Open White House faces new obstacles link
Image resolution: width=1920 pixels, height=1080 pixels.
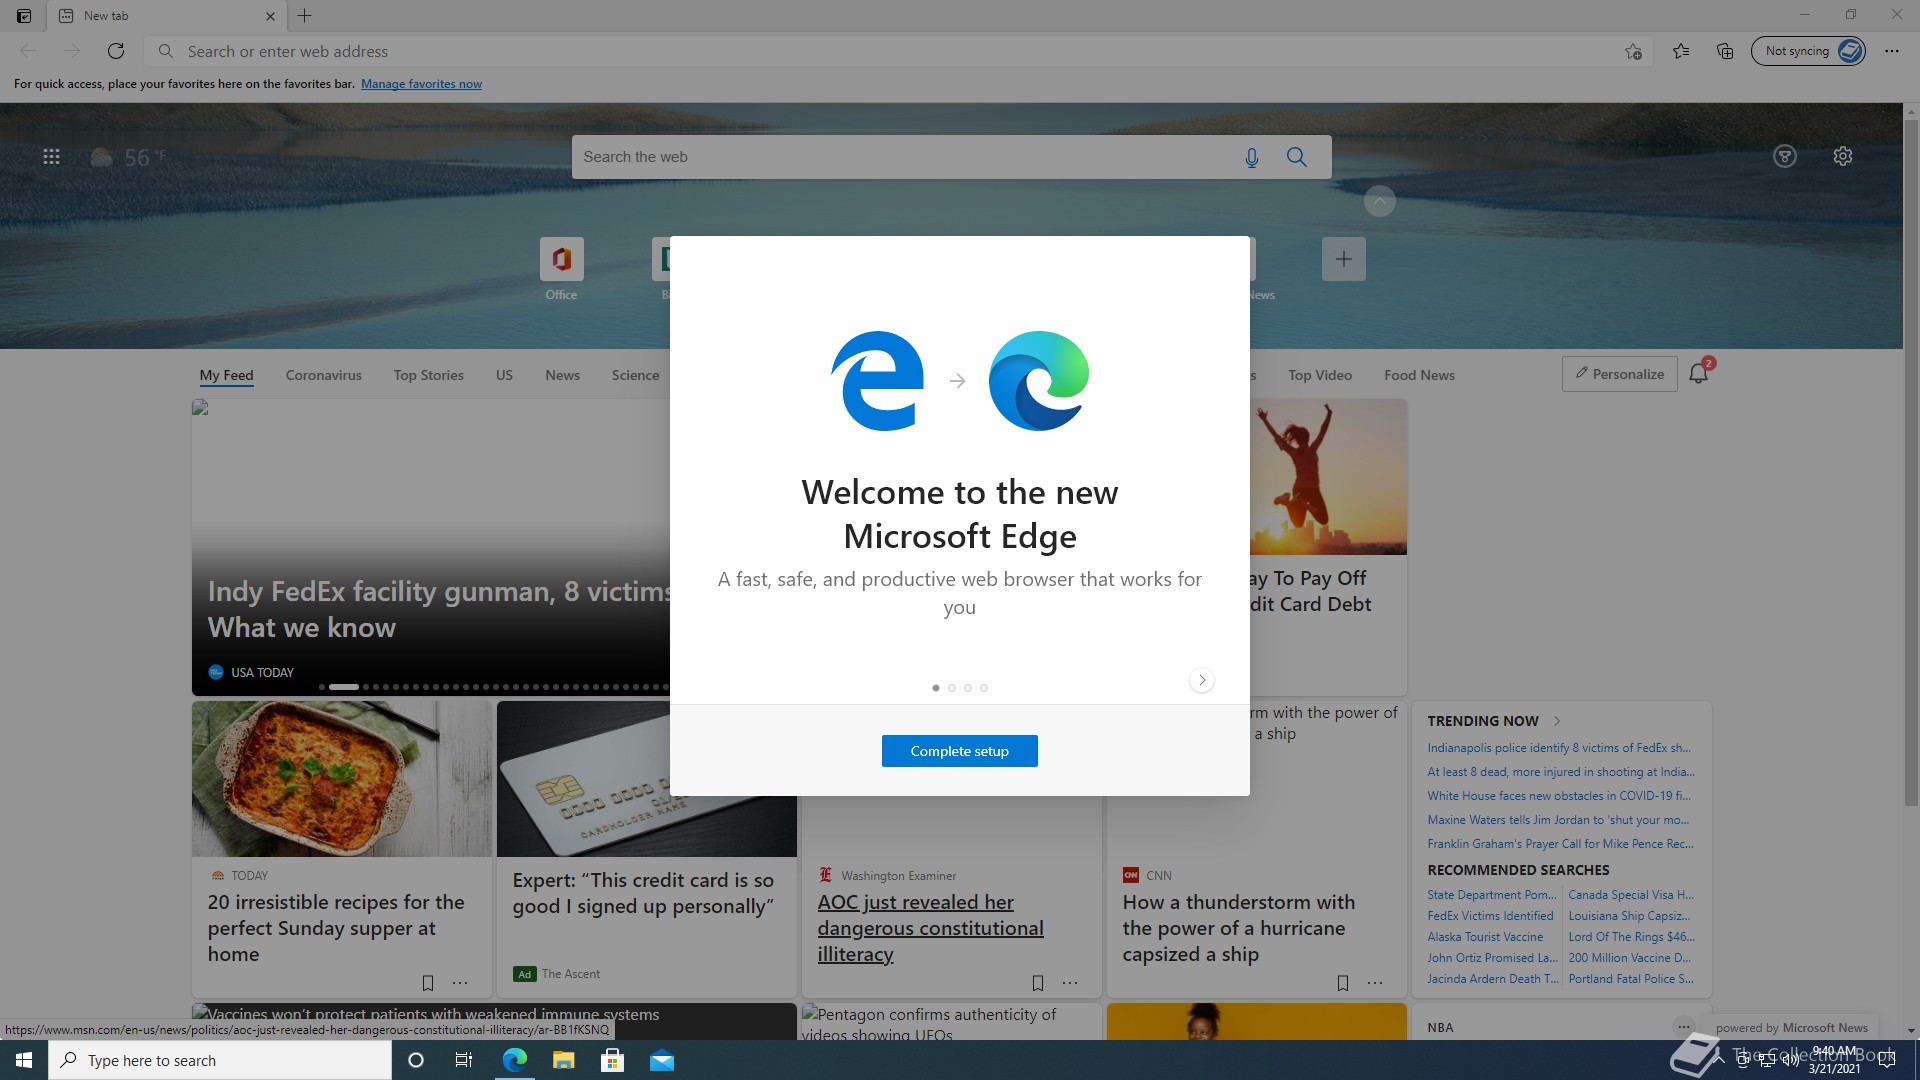[1559, 796]
